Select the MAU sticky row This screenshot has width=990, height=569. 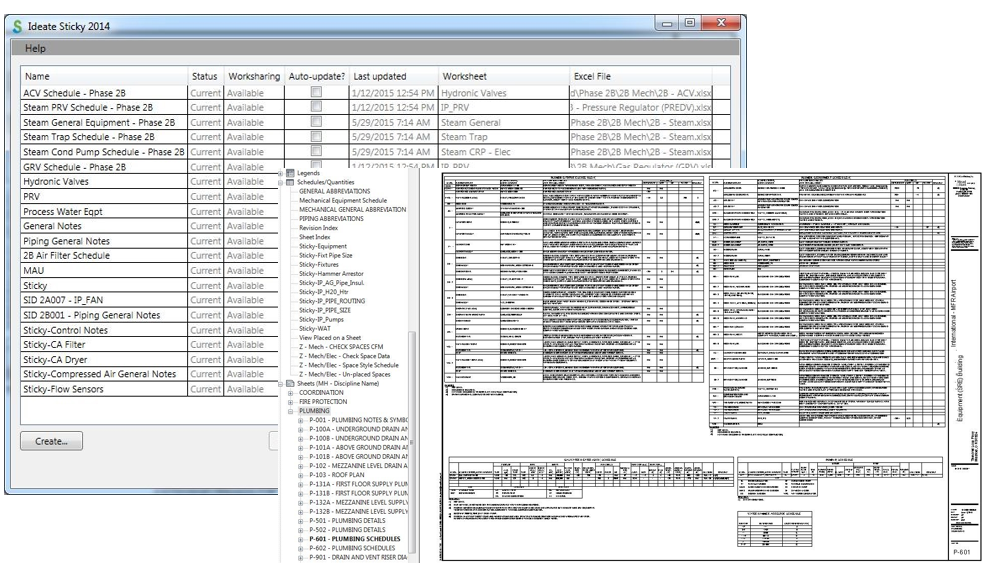click(x=150, y=270)
